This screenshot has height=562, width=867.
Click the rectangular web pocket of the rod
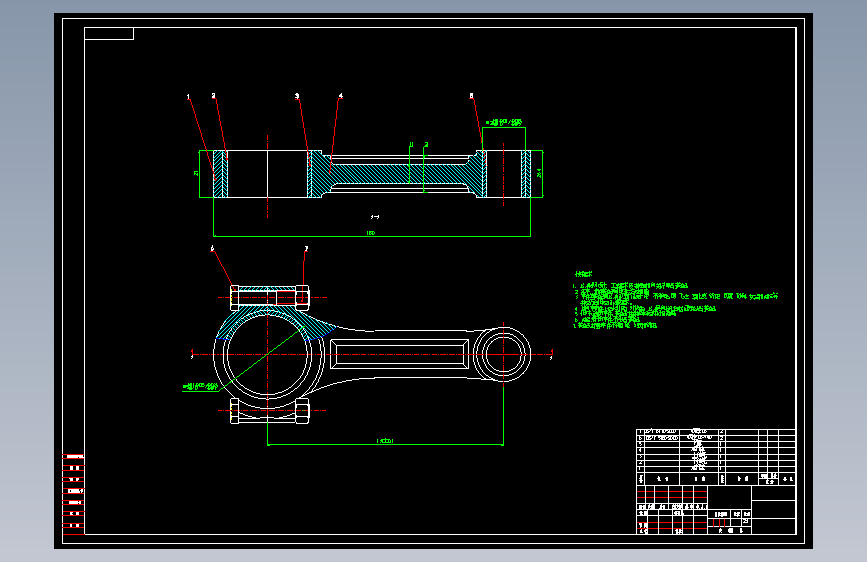click(x=399, y=355)
